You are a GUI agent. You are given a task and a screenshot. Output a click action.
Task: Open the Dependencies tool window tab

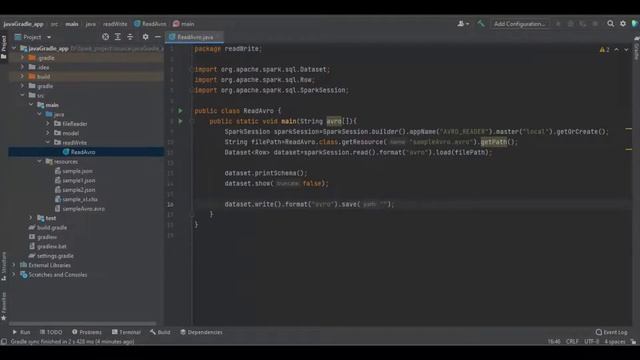[x=201, y=332]
